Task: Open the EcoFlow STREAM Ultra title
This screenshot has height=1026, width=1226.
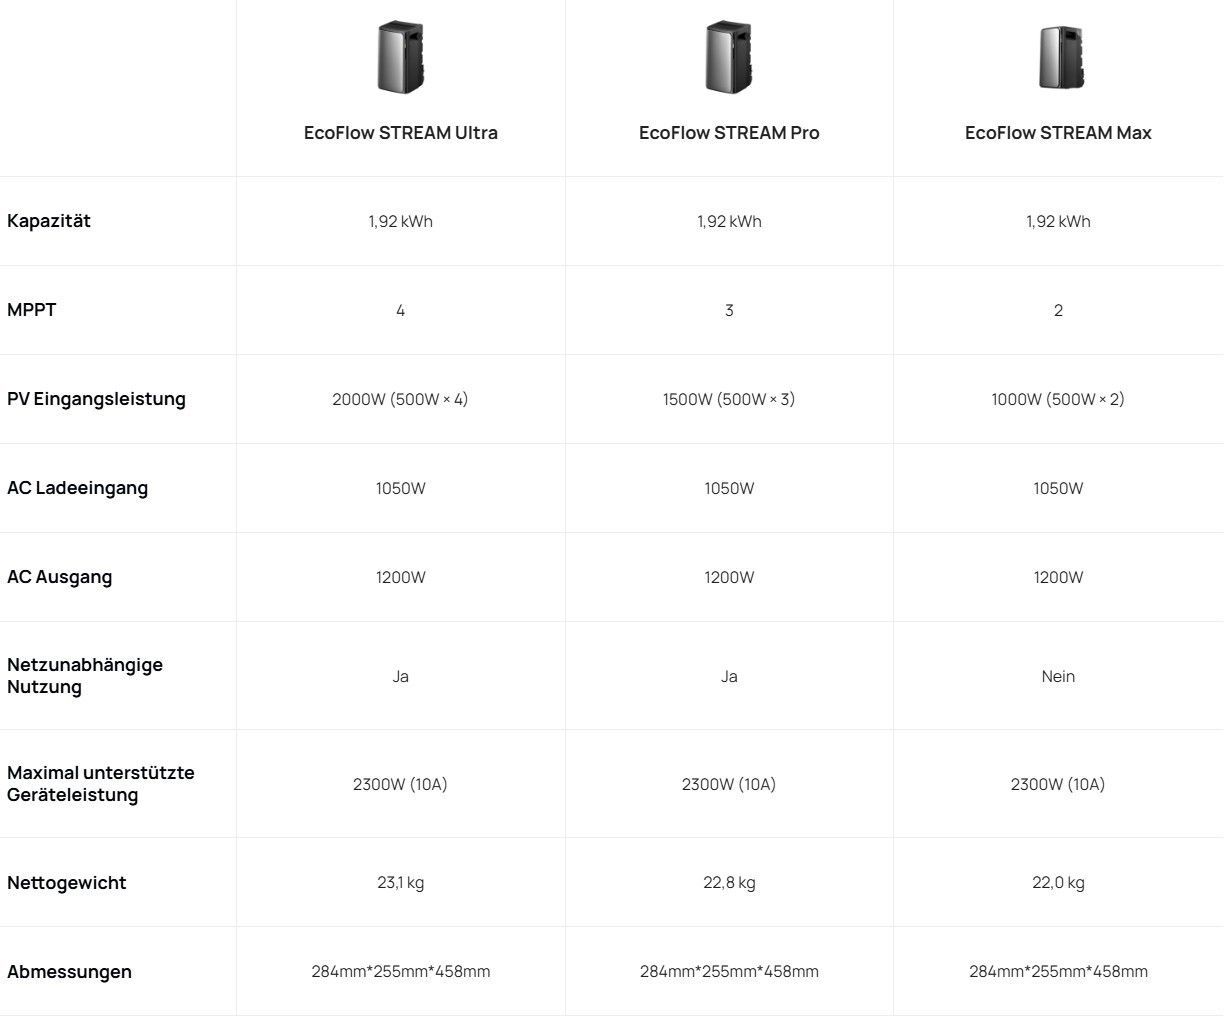Action: [x=401, y=133]
